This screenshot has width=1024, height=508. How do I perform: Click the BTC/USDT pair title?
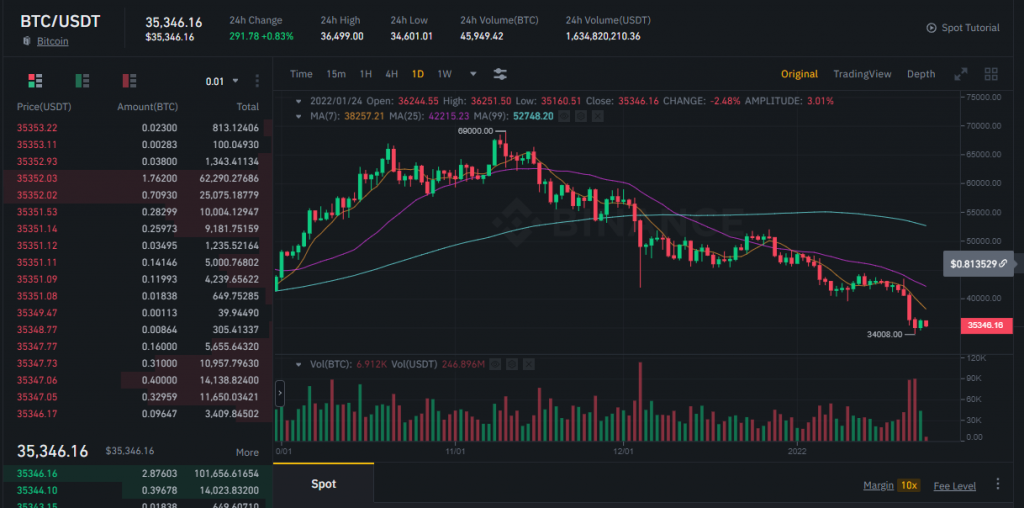pos(60,21)
